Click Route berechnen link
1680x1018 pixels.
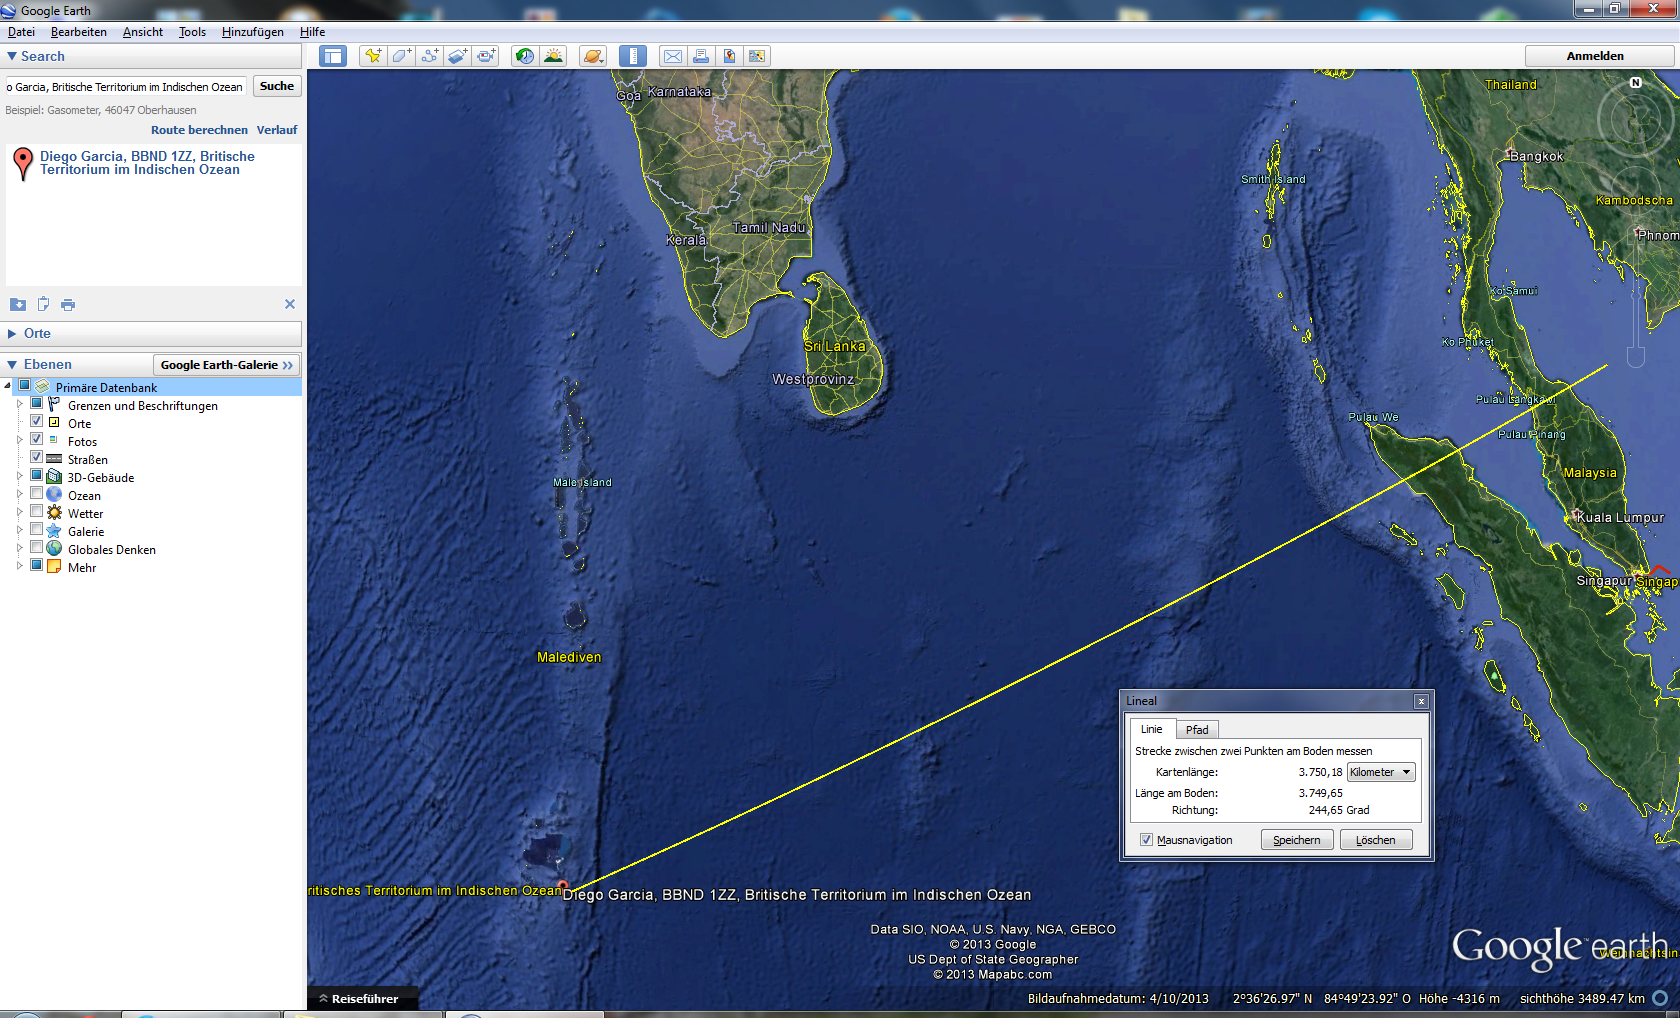coord(199,130)
